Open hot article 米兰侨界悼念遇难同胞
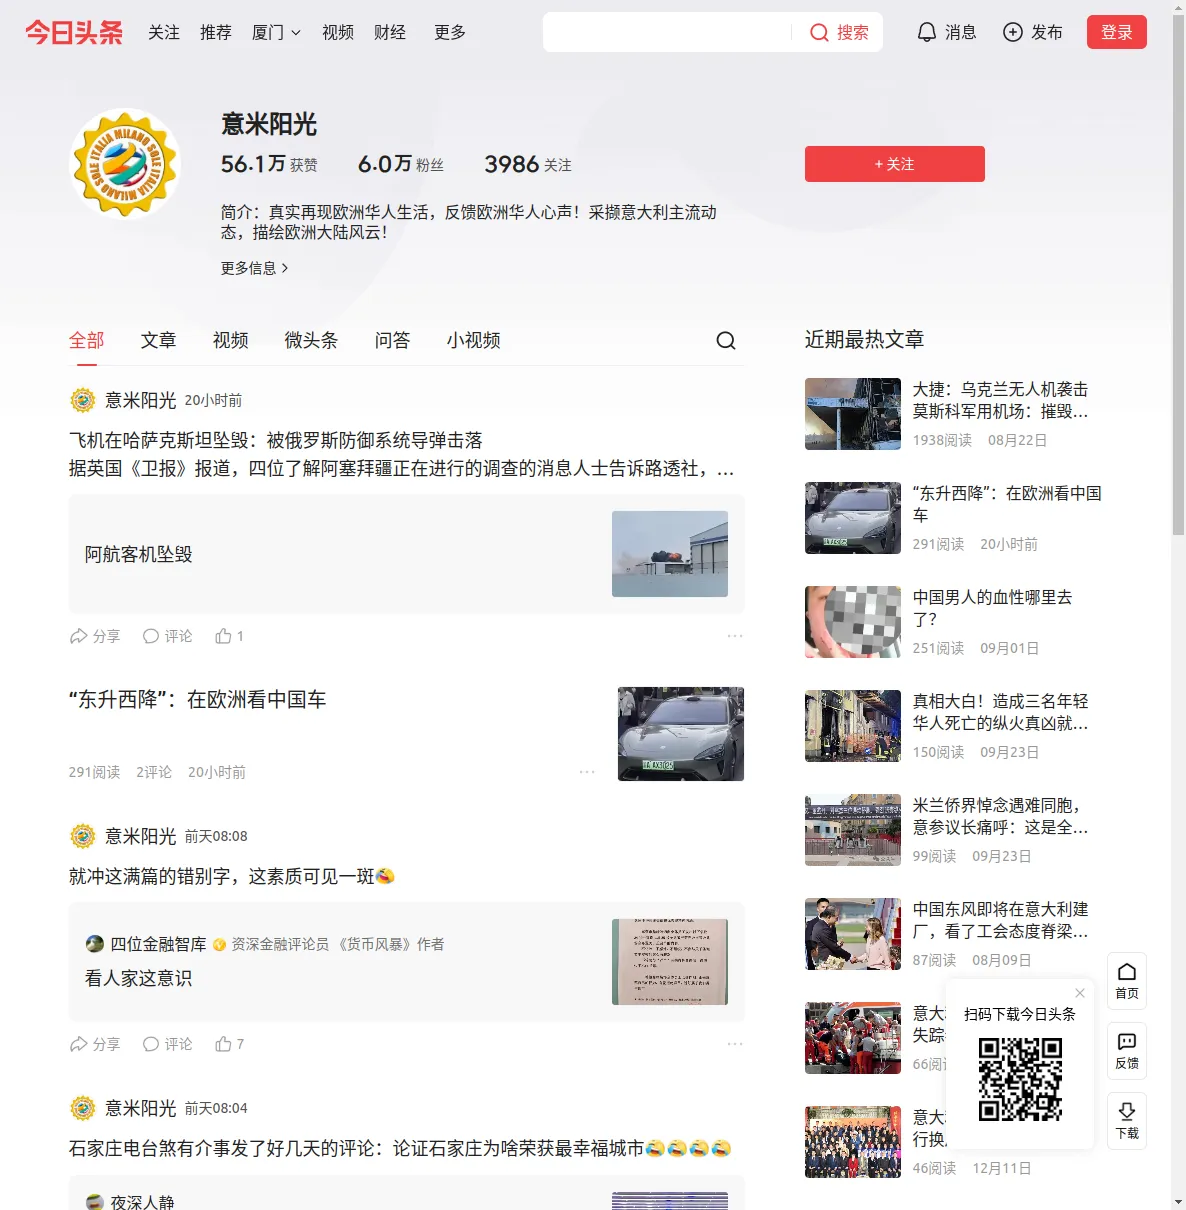 pos(1001,816)
